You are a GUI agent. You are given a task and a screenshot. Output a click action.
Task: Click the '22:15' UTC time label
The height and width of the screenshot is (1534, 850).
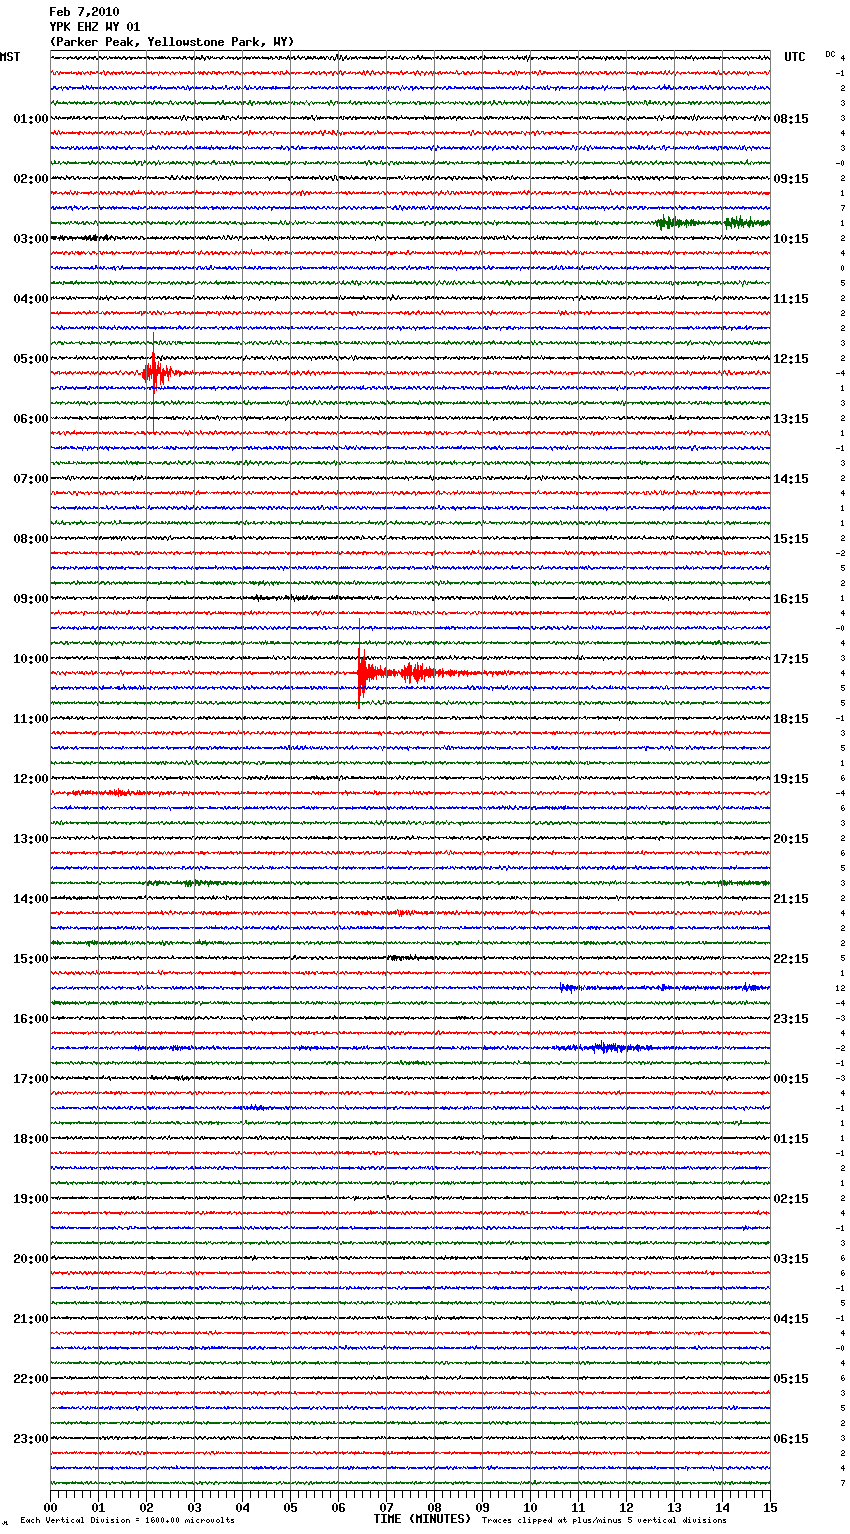point(791,959)
